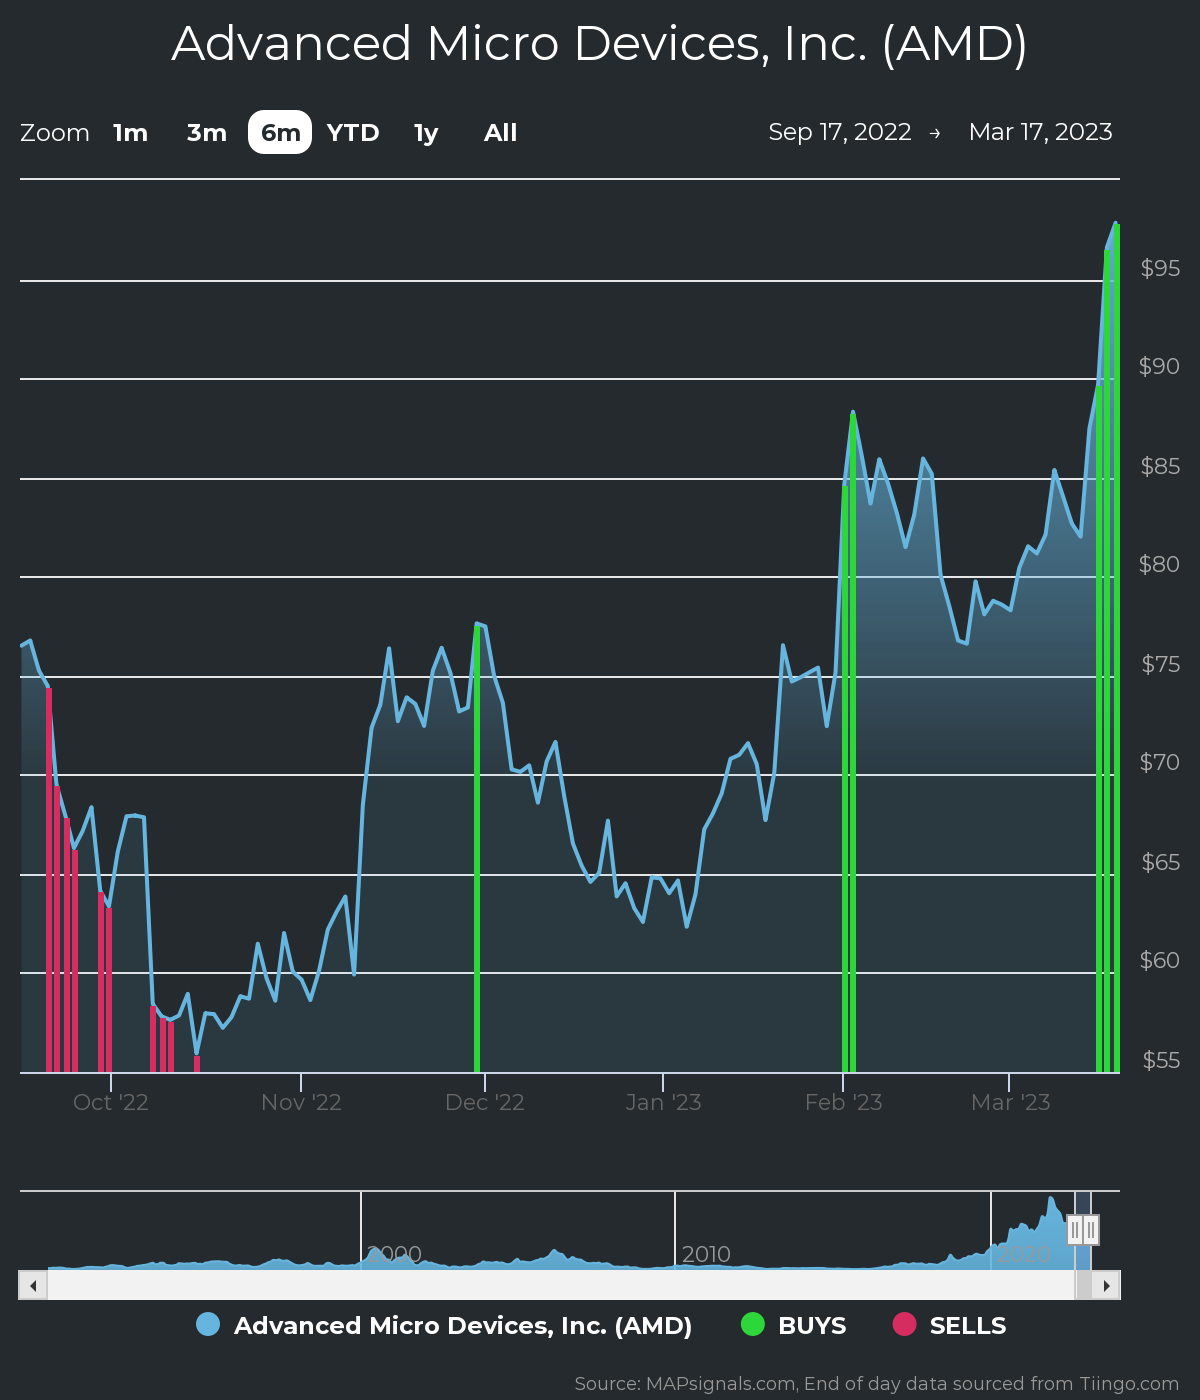
Task: Click the $75 price axis label
Action: [x=1160, y=664]
